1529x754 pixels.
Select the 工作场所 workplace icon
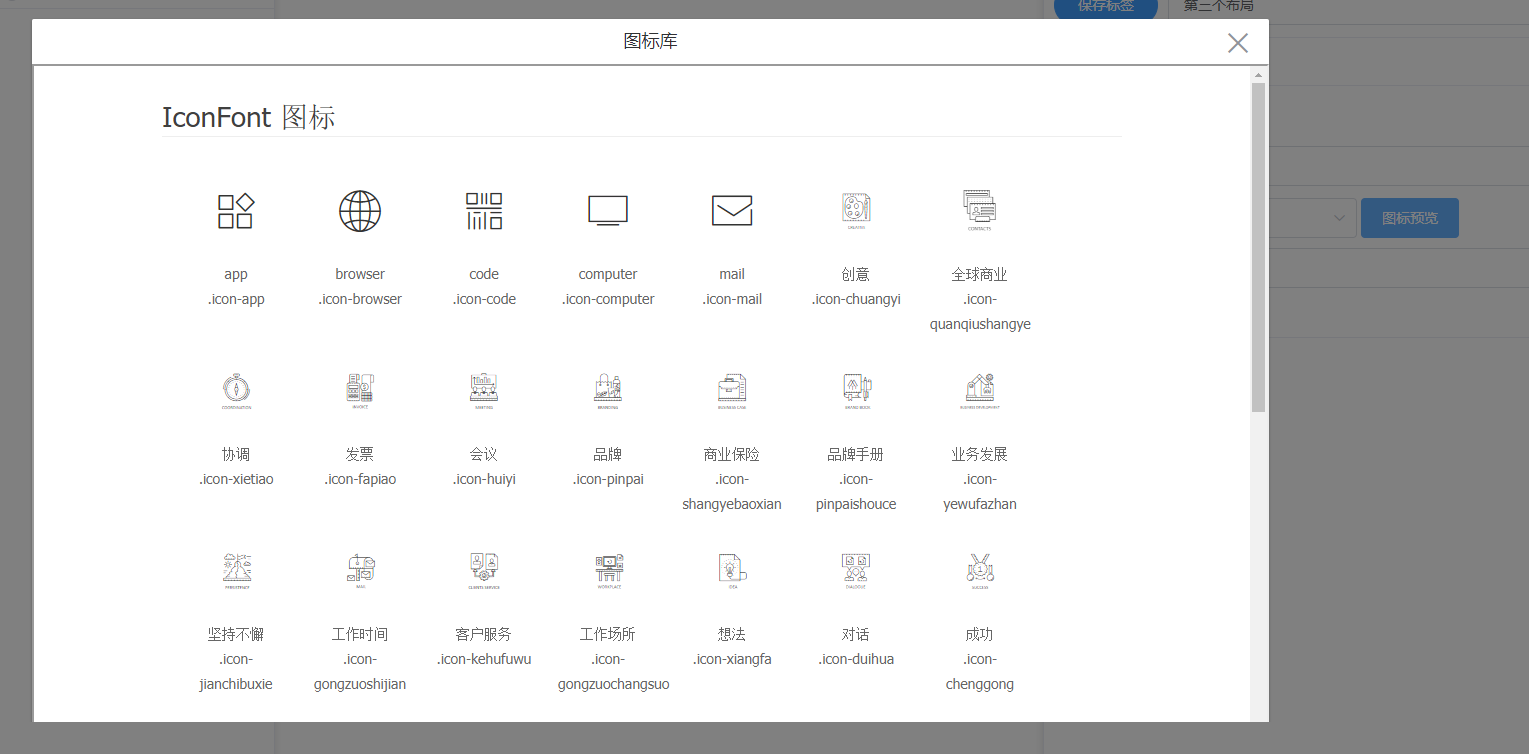click(608, 571)
